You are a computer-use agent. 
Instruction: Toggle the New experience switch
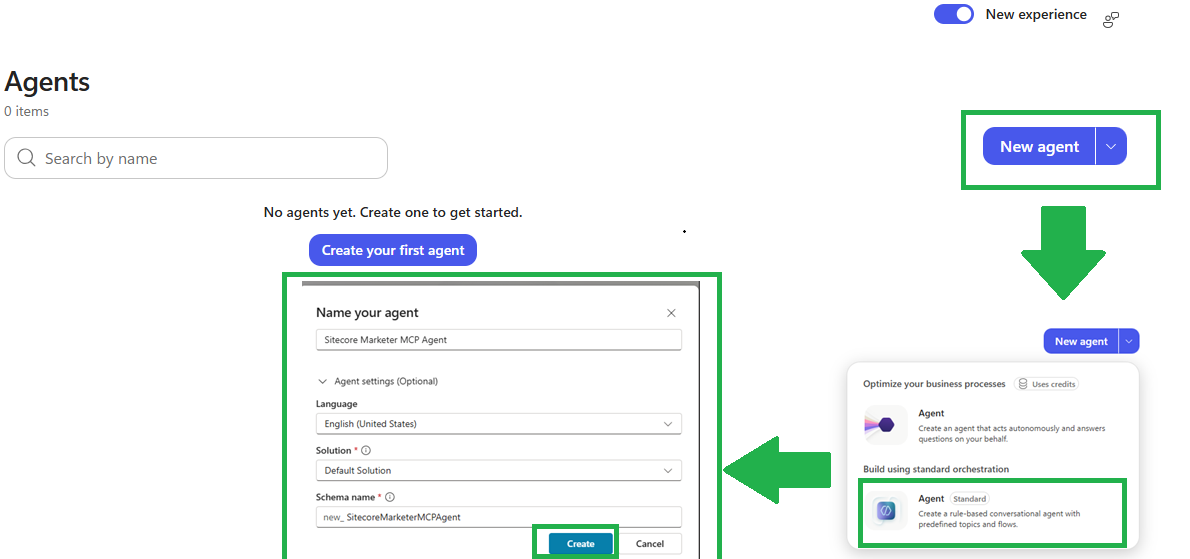pyautogui.click(x=953, y=14)
